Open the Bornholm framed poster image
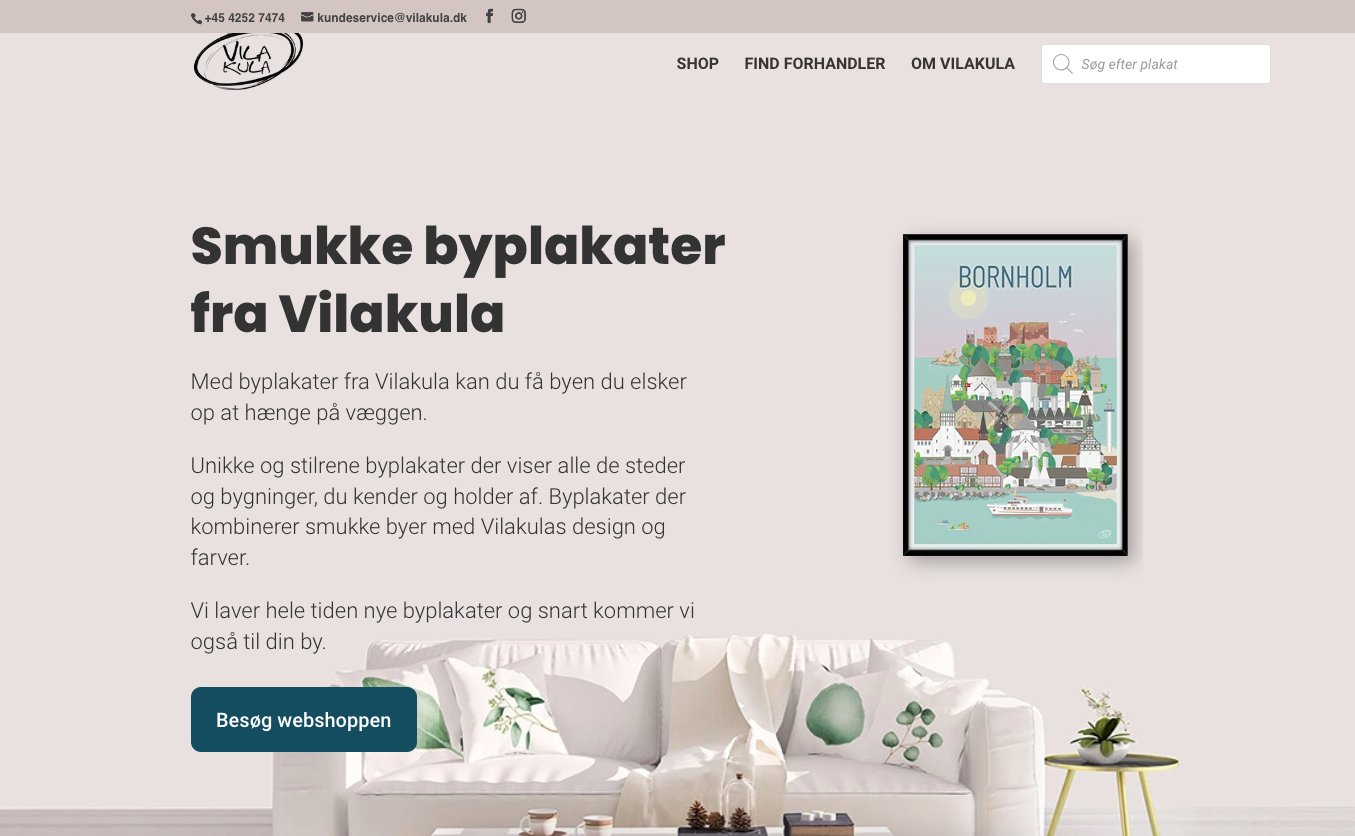 (1015, 395)
